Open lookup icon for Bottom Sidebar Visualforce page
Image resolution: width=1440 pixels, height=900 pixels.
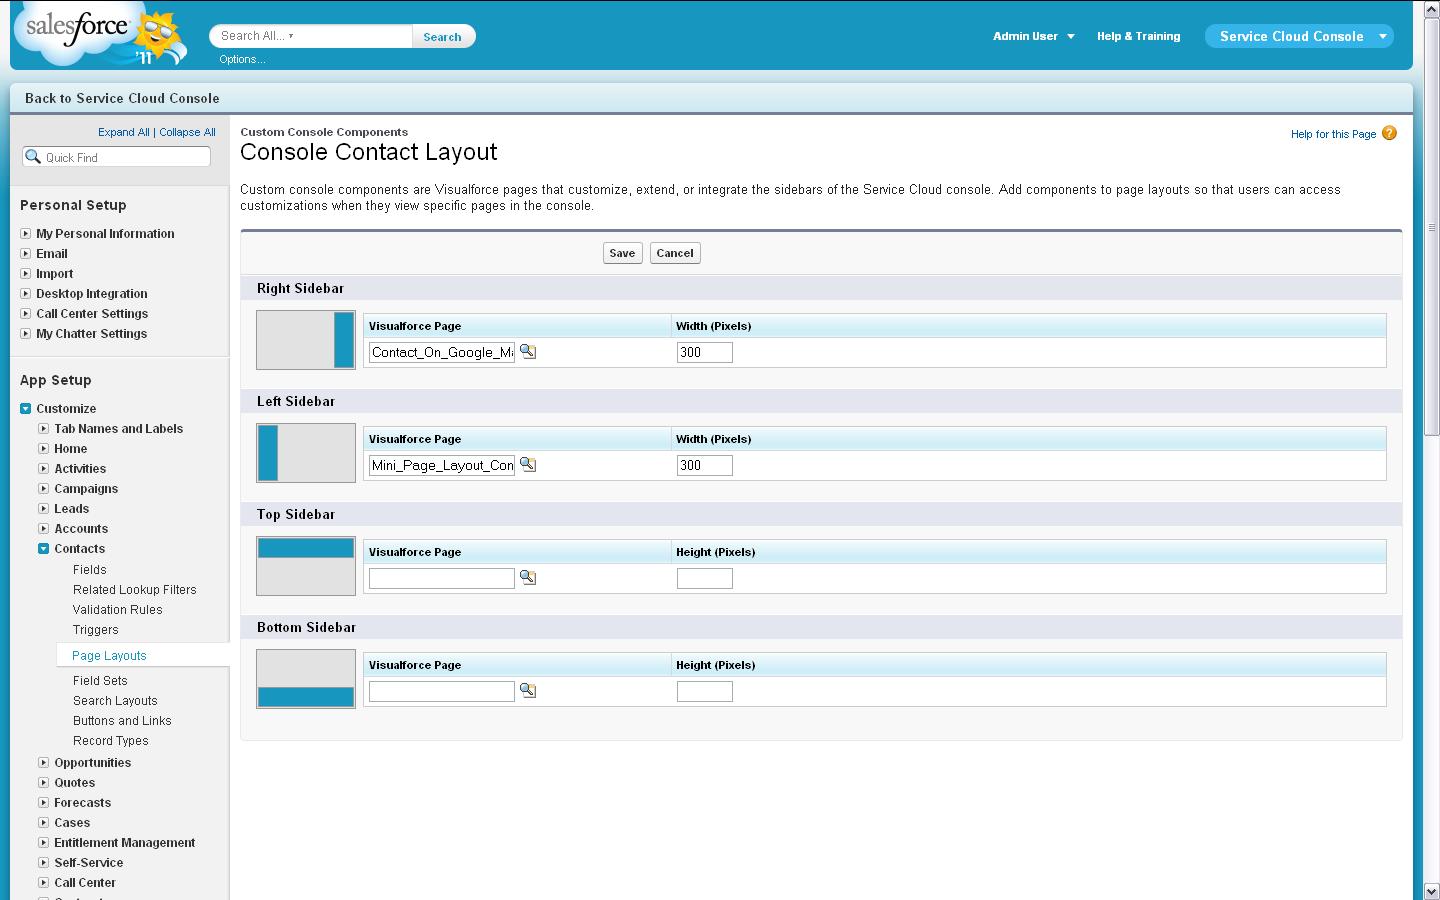point(528,691)
